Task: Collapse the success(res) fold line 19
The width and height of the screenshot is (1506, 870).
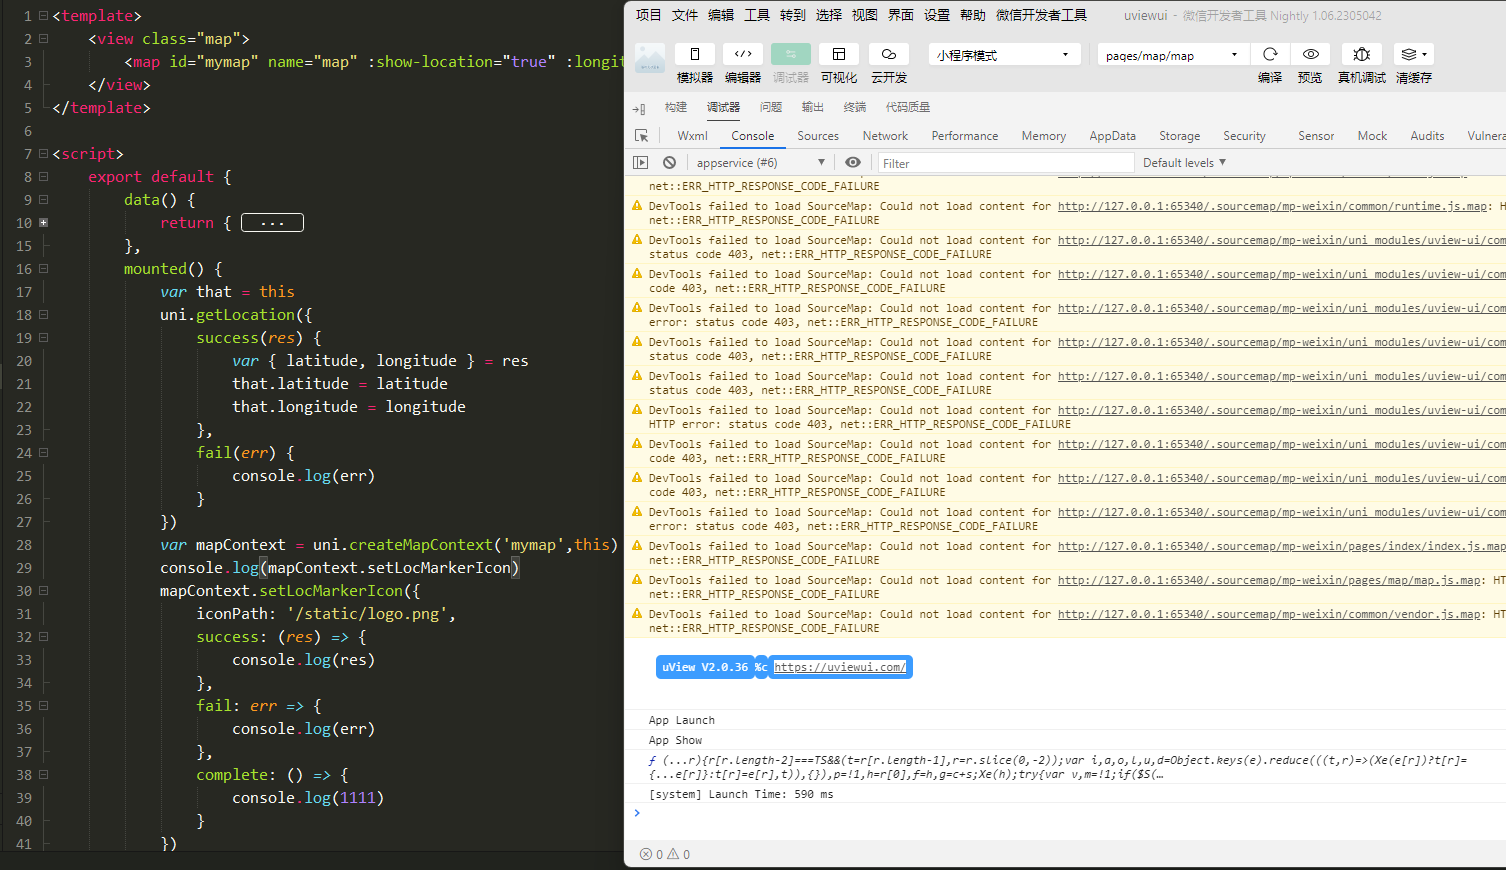Action: [43, 338]
